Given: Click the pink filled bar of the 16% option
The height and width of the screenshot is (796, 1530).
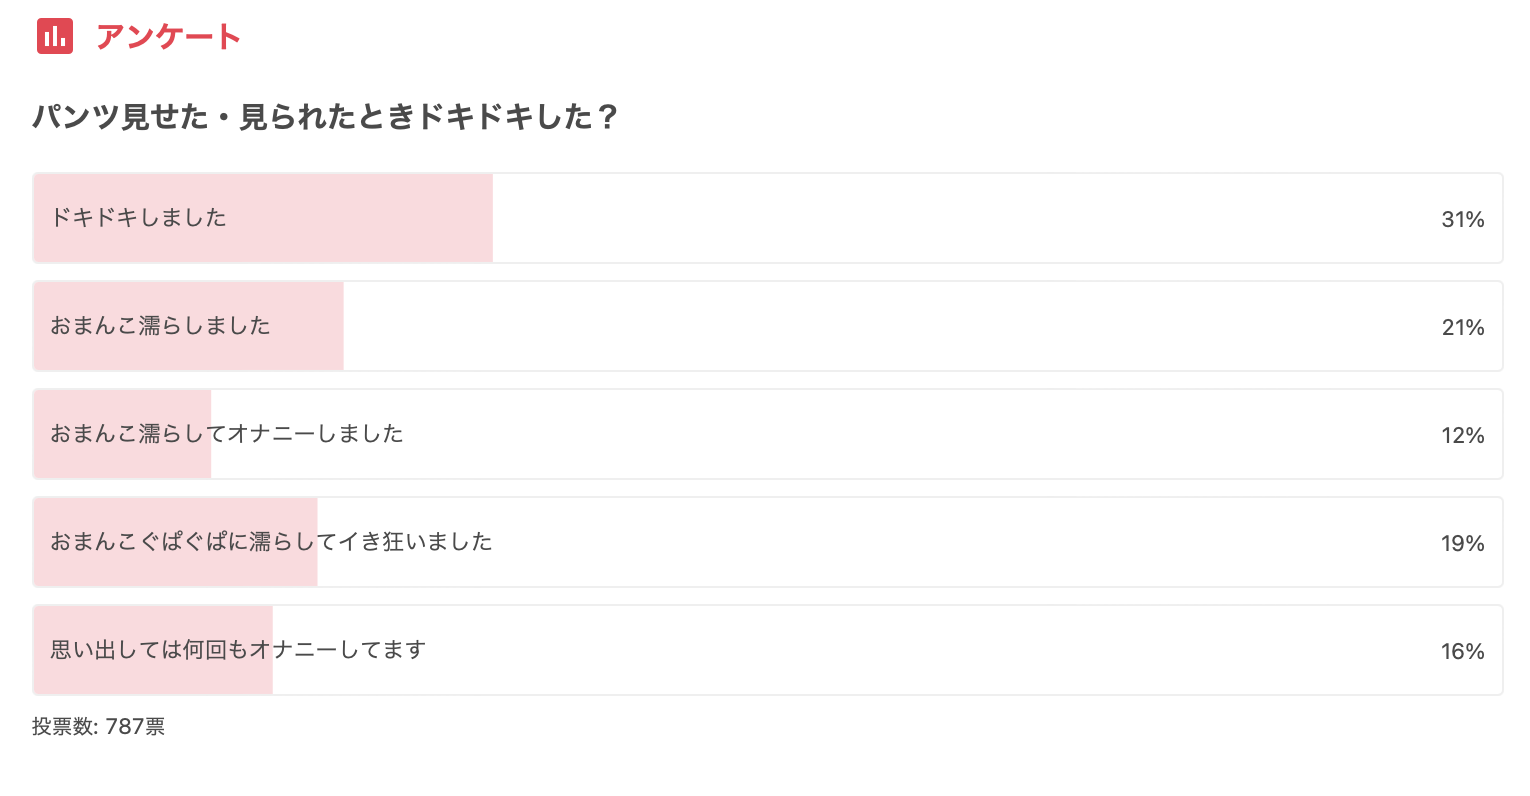Looking at the screenshot, I should pos(153,650).
